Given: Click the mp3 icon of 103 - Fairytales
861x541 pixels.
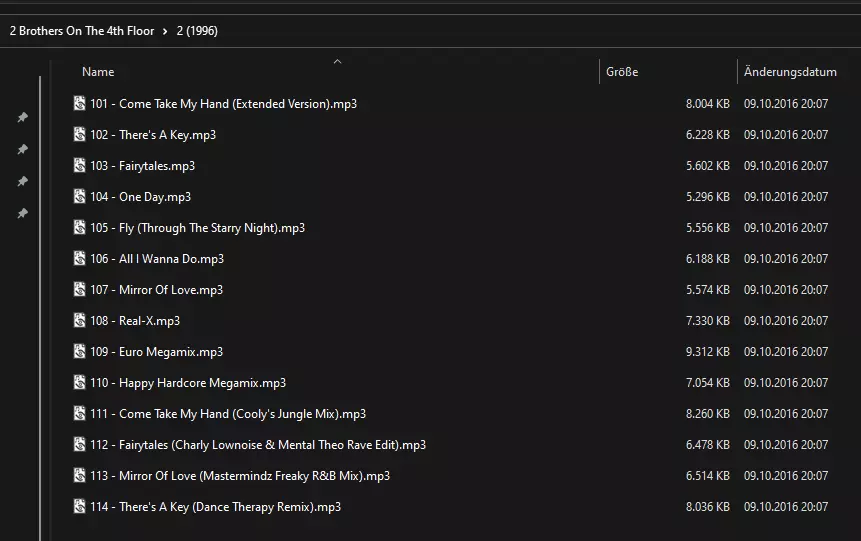Looking at the screenshot, I should [80, 165].
